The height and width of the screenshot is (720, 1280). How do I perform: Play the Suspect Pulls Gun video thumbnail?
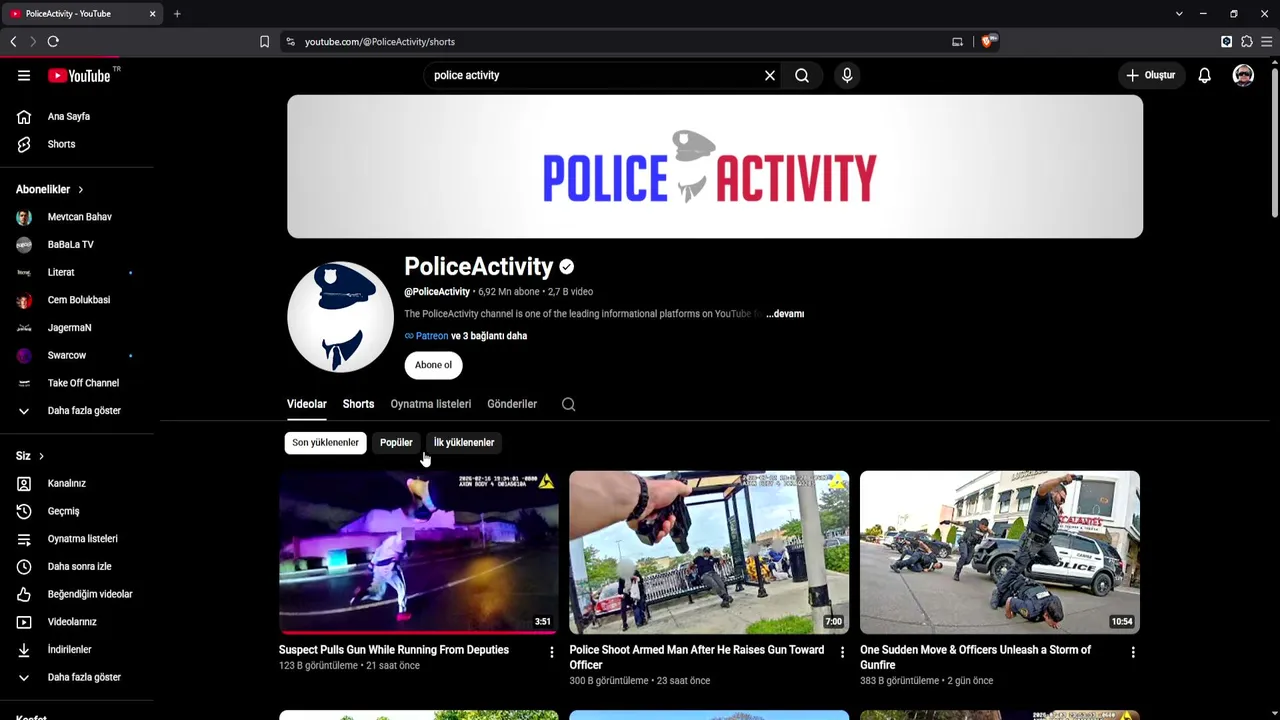419,553
